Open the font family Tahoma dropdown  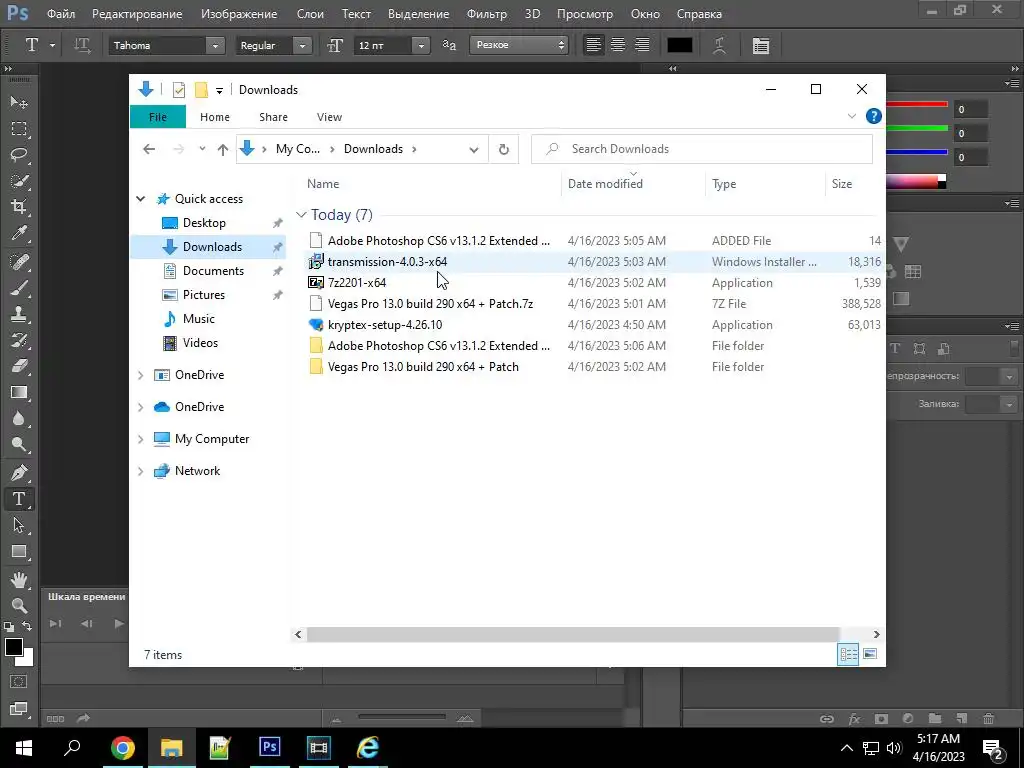click(215, 45)
